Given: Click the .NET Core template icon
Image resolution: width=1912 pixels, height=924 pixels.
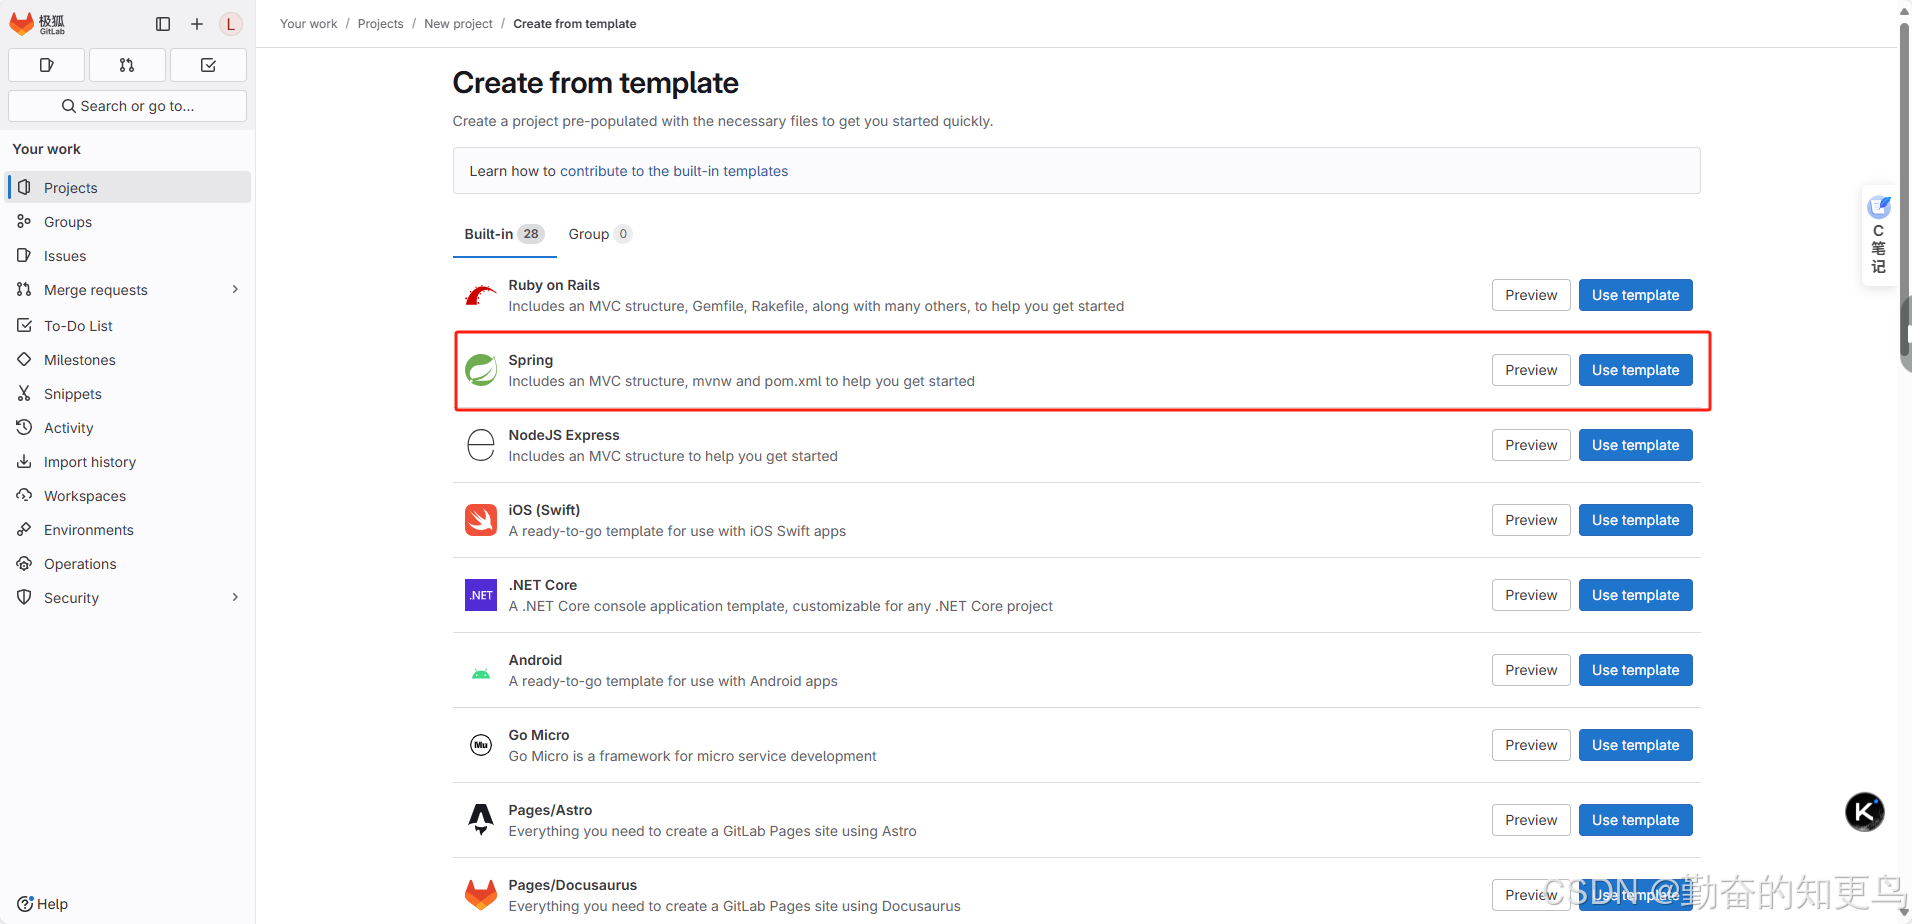Looking at the screenshot, I should [481, 595].
